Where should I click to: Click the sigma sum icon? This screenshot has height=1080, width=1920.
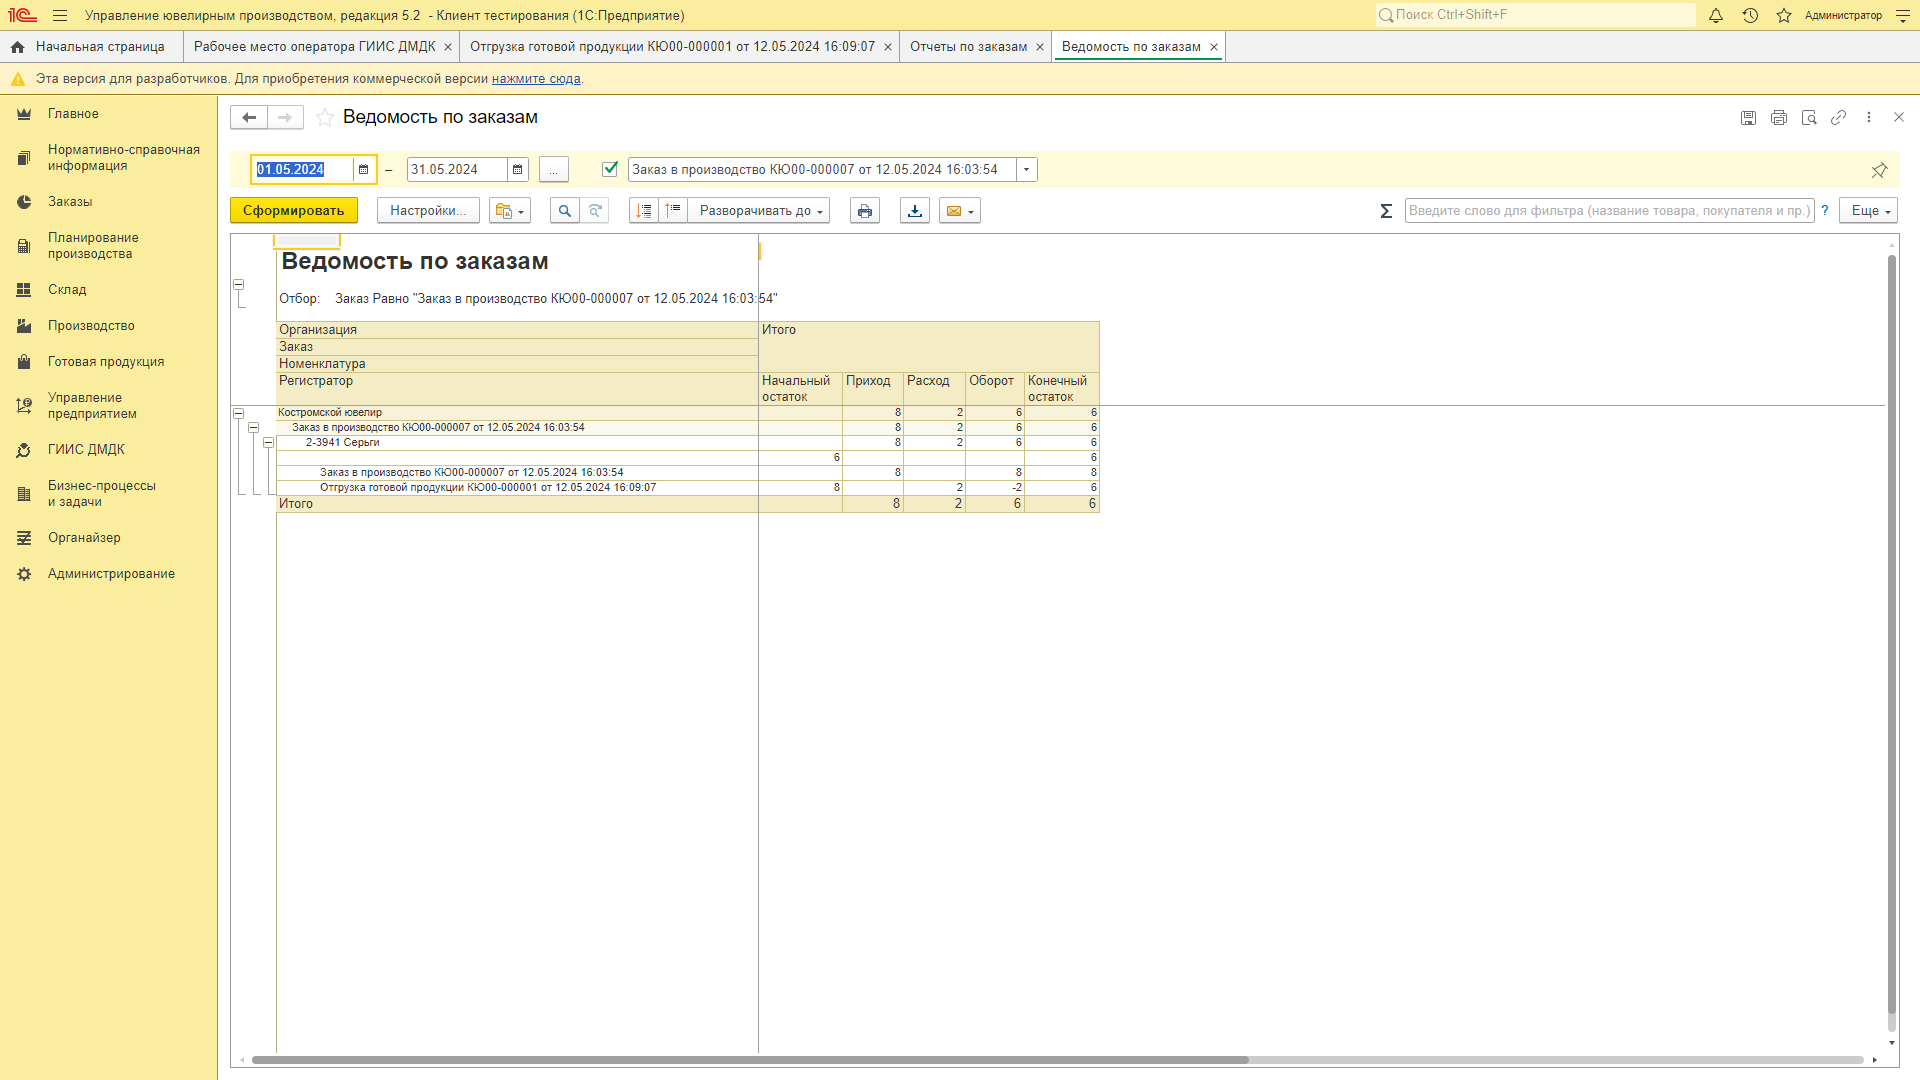click(1386, 211)
